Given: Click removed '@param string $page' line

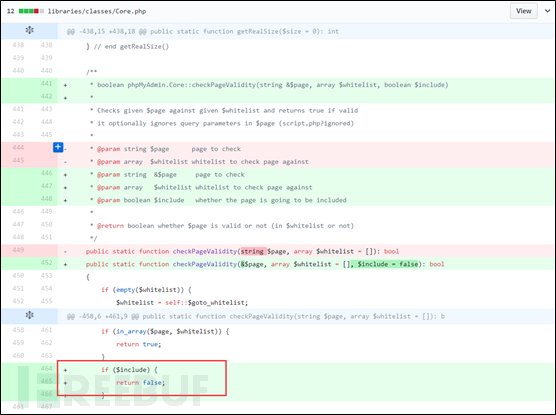Looking at the screenshot, I should [165, 149].
